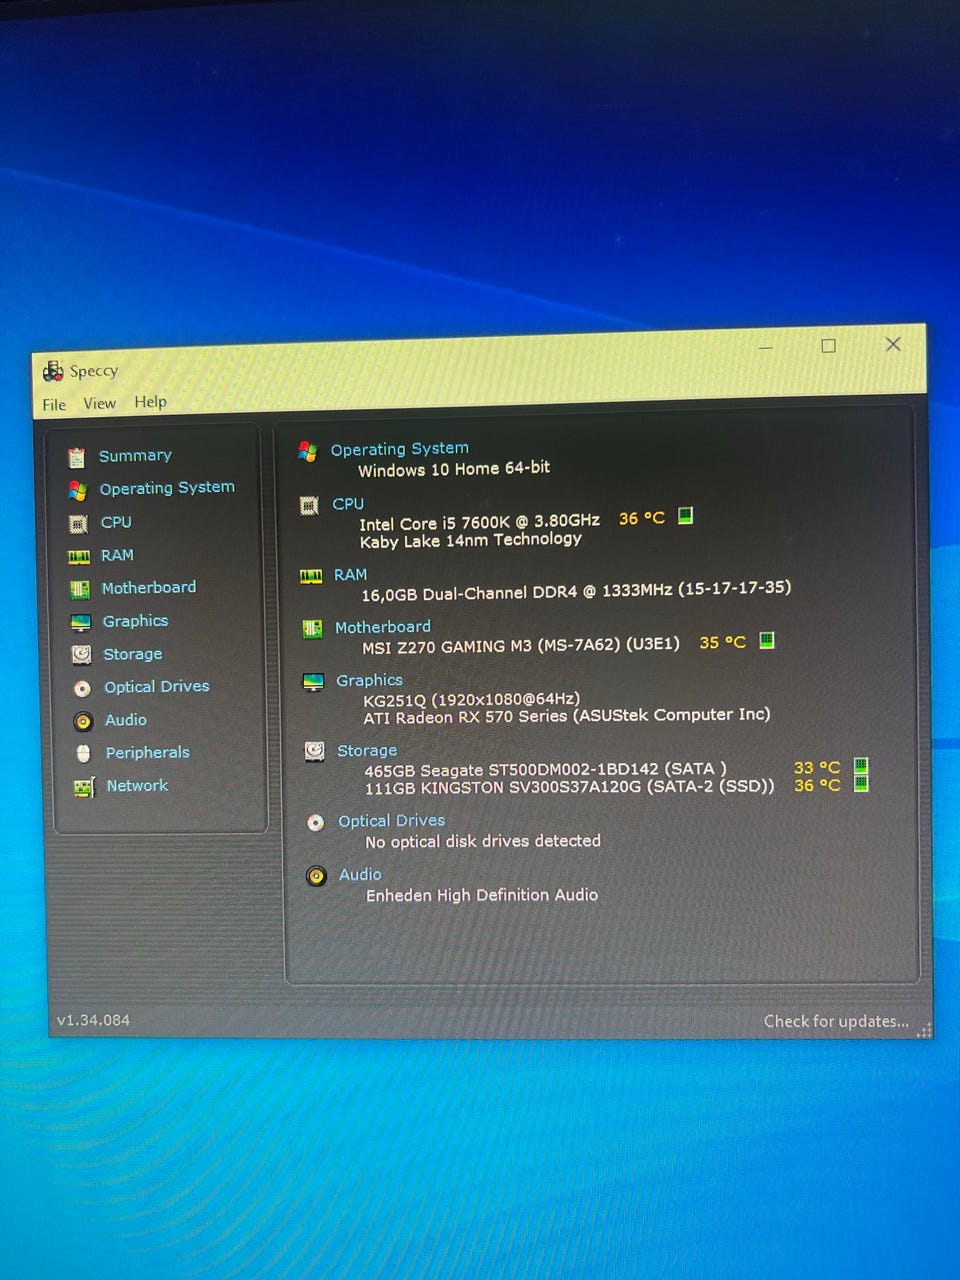The height and width of the screenshot is (1280, 960).
Task: Click the Storage drive icon in sidebar
Action: [82, 655]
